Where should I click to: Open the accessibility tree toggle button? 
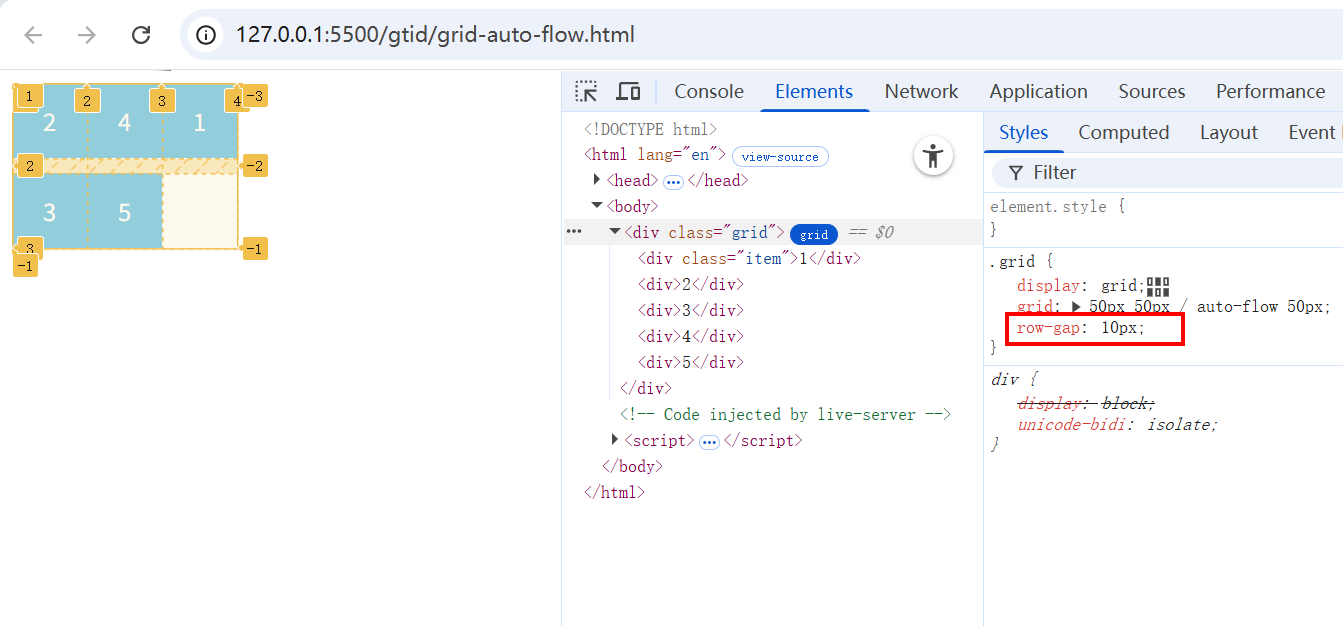933,156
